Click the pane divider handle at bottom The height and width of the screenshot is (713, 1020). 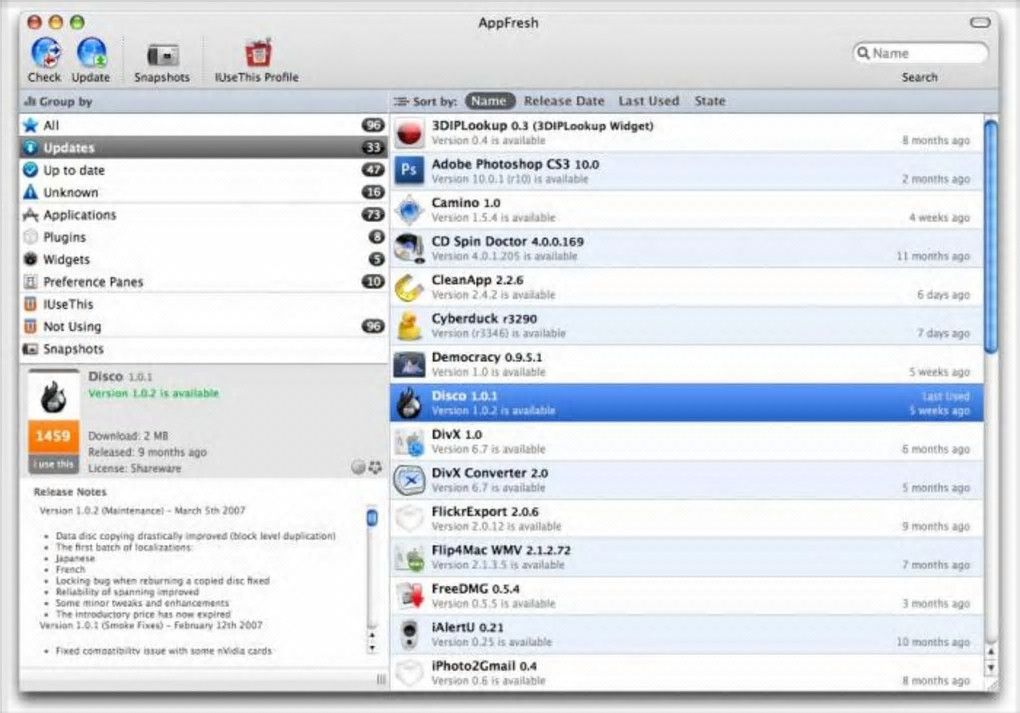[x=381, y=679]
